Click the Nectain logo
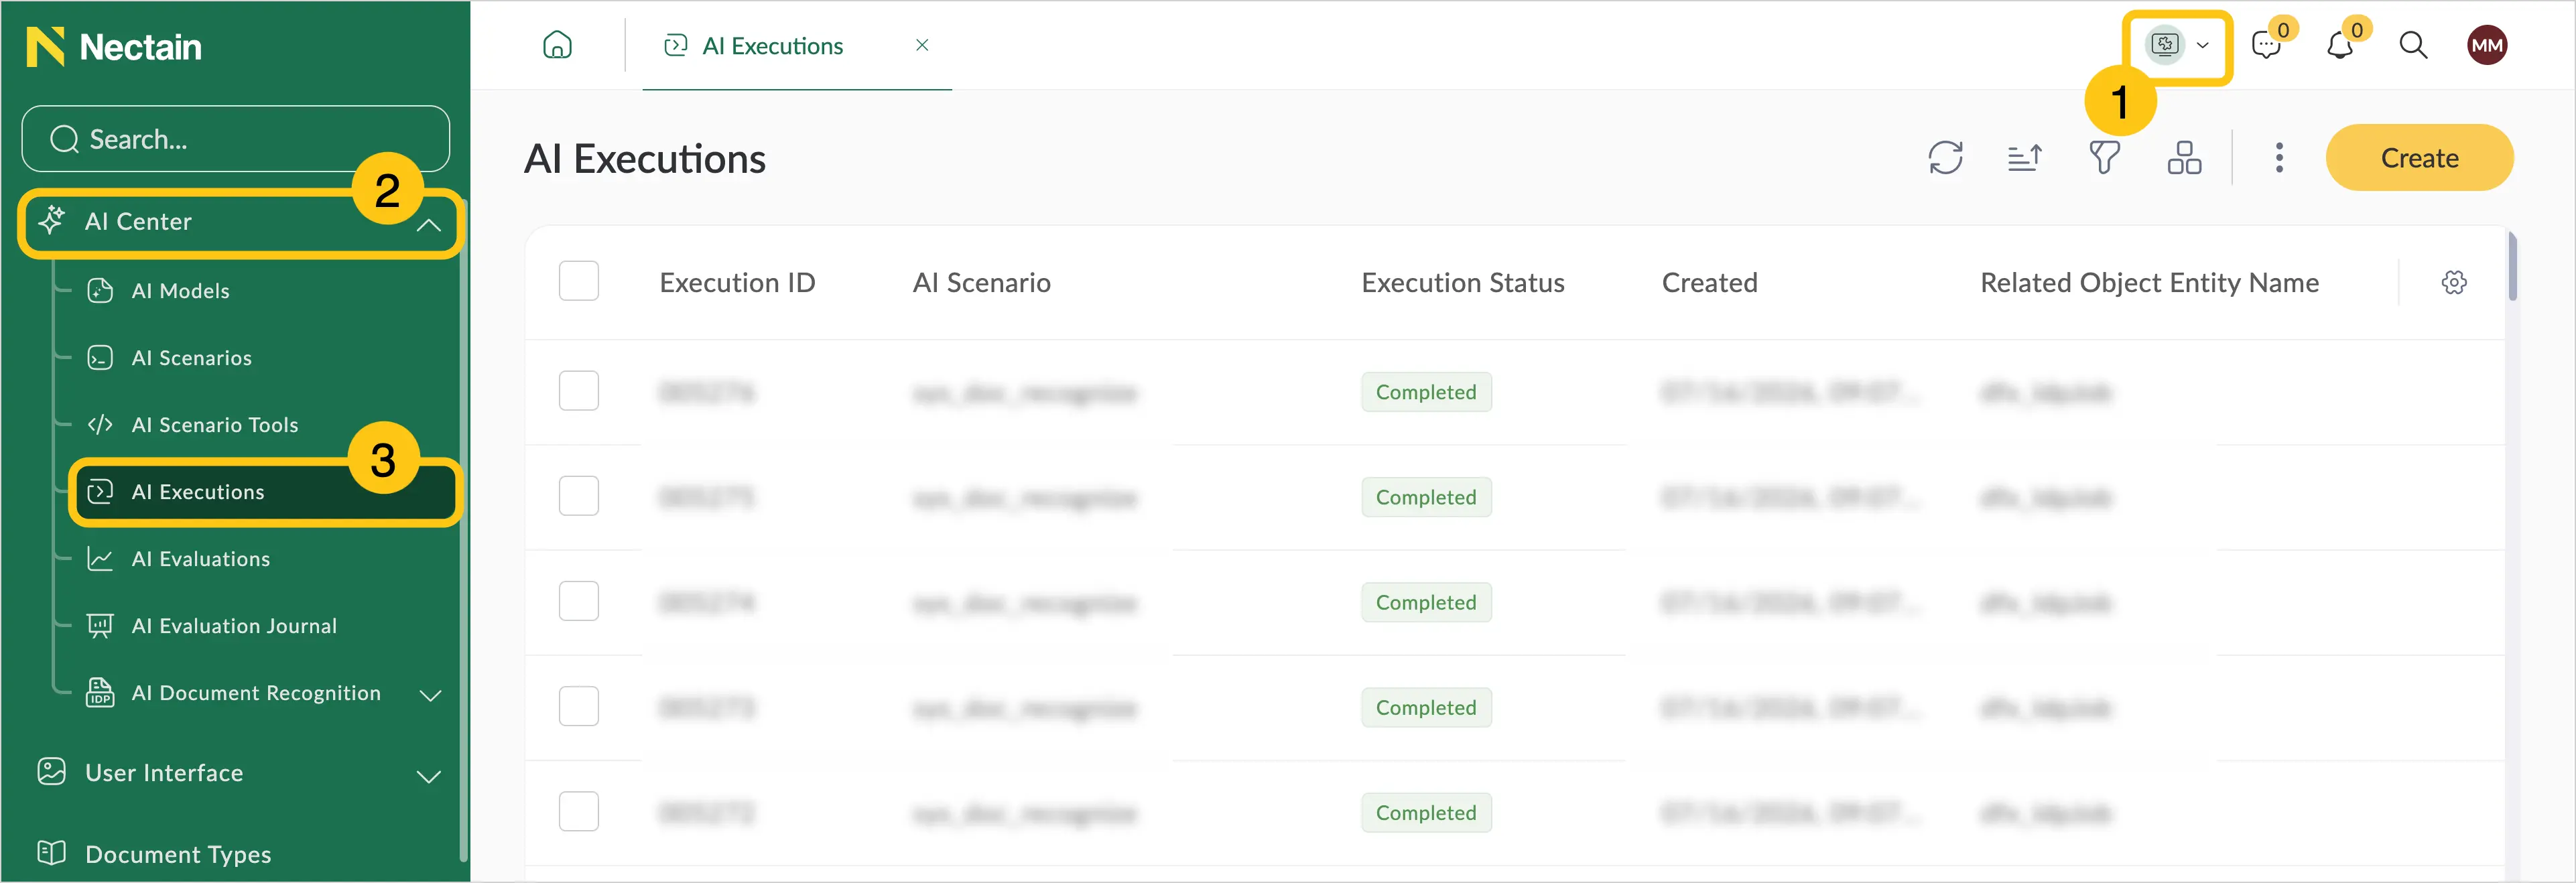The height and width of the screenshot is (883, 2576). 113,46
